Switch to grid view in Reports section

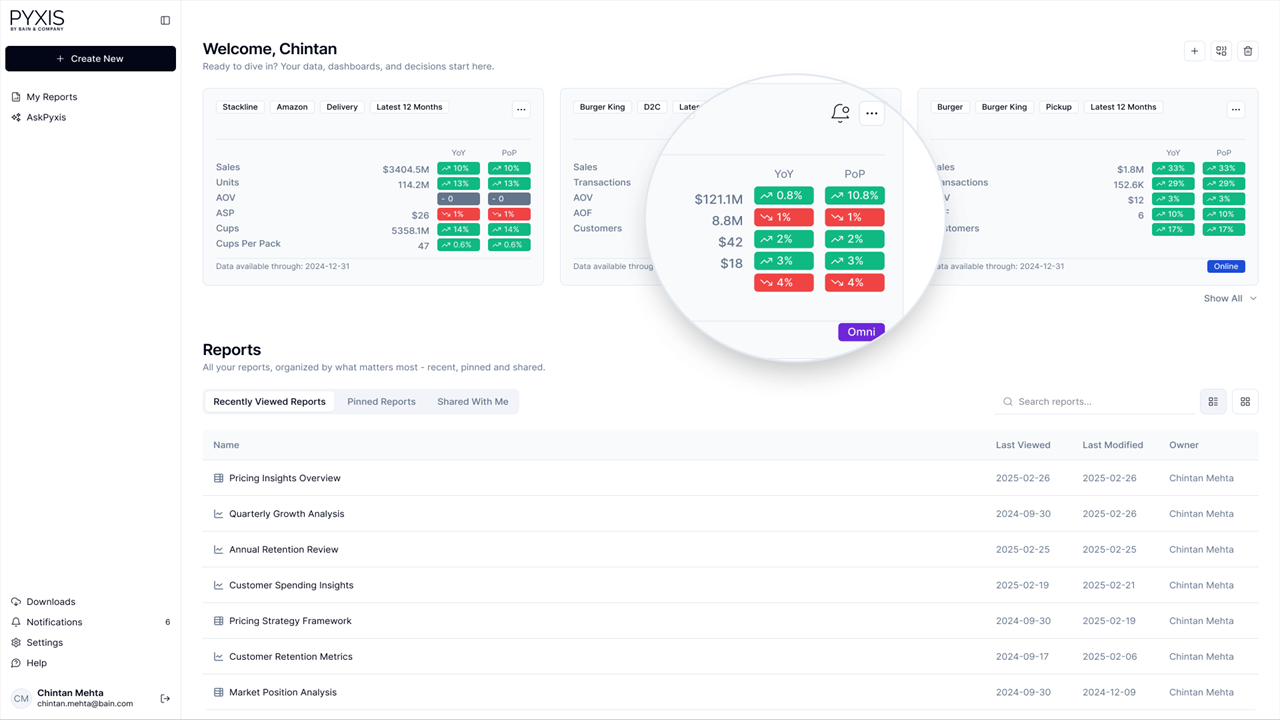coord(1245,401)
